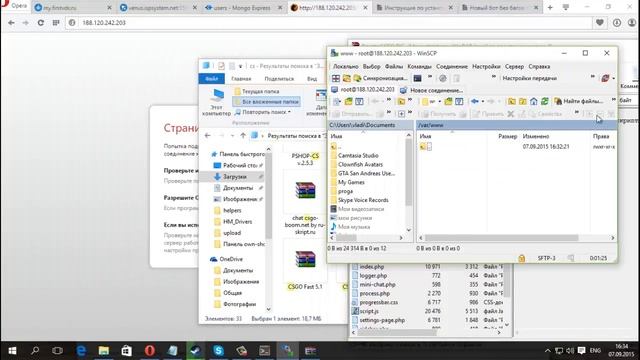Click remote parent directory folder icon
This screenshot has height=360, width=640.
(x=511, y=101)
